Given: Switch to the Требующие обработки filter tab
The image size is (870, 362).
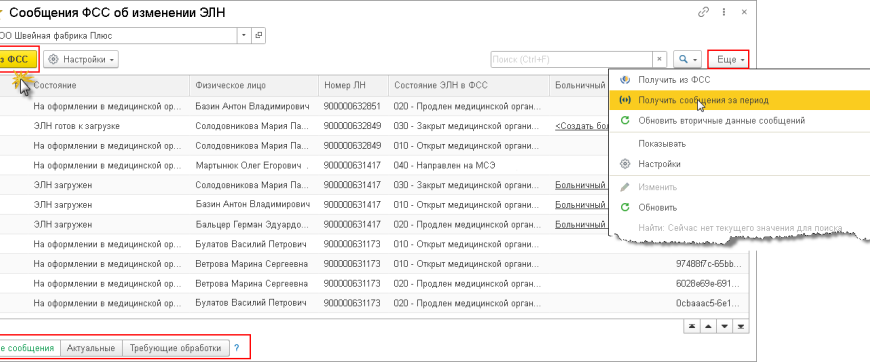Looking at the screenshot, I should (175, 348).
